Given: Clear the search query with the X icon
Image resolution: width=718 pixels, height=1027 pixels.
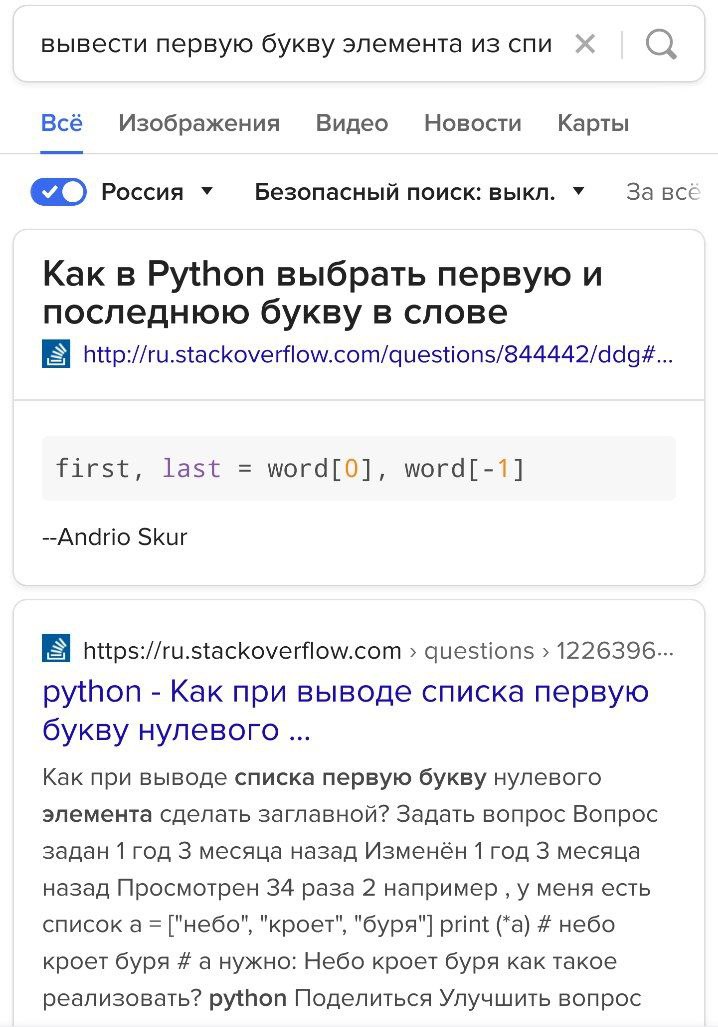Looking at the screenshot, I should (x=584, y=45).
